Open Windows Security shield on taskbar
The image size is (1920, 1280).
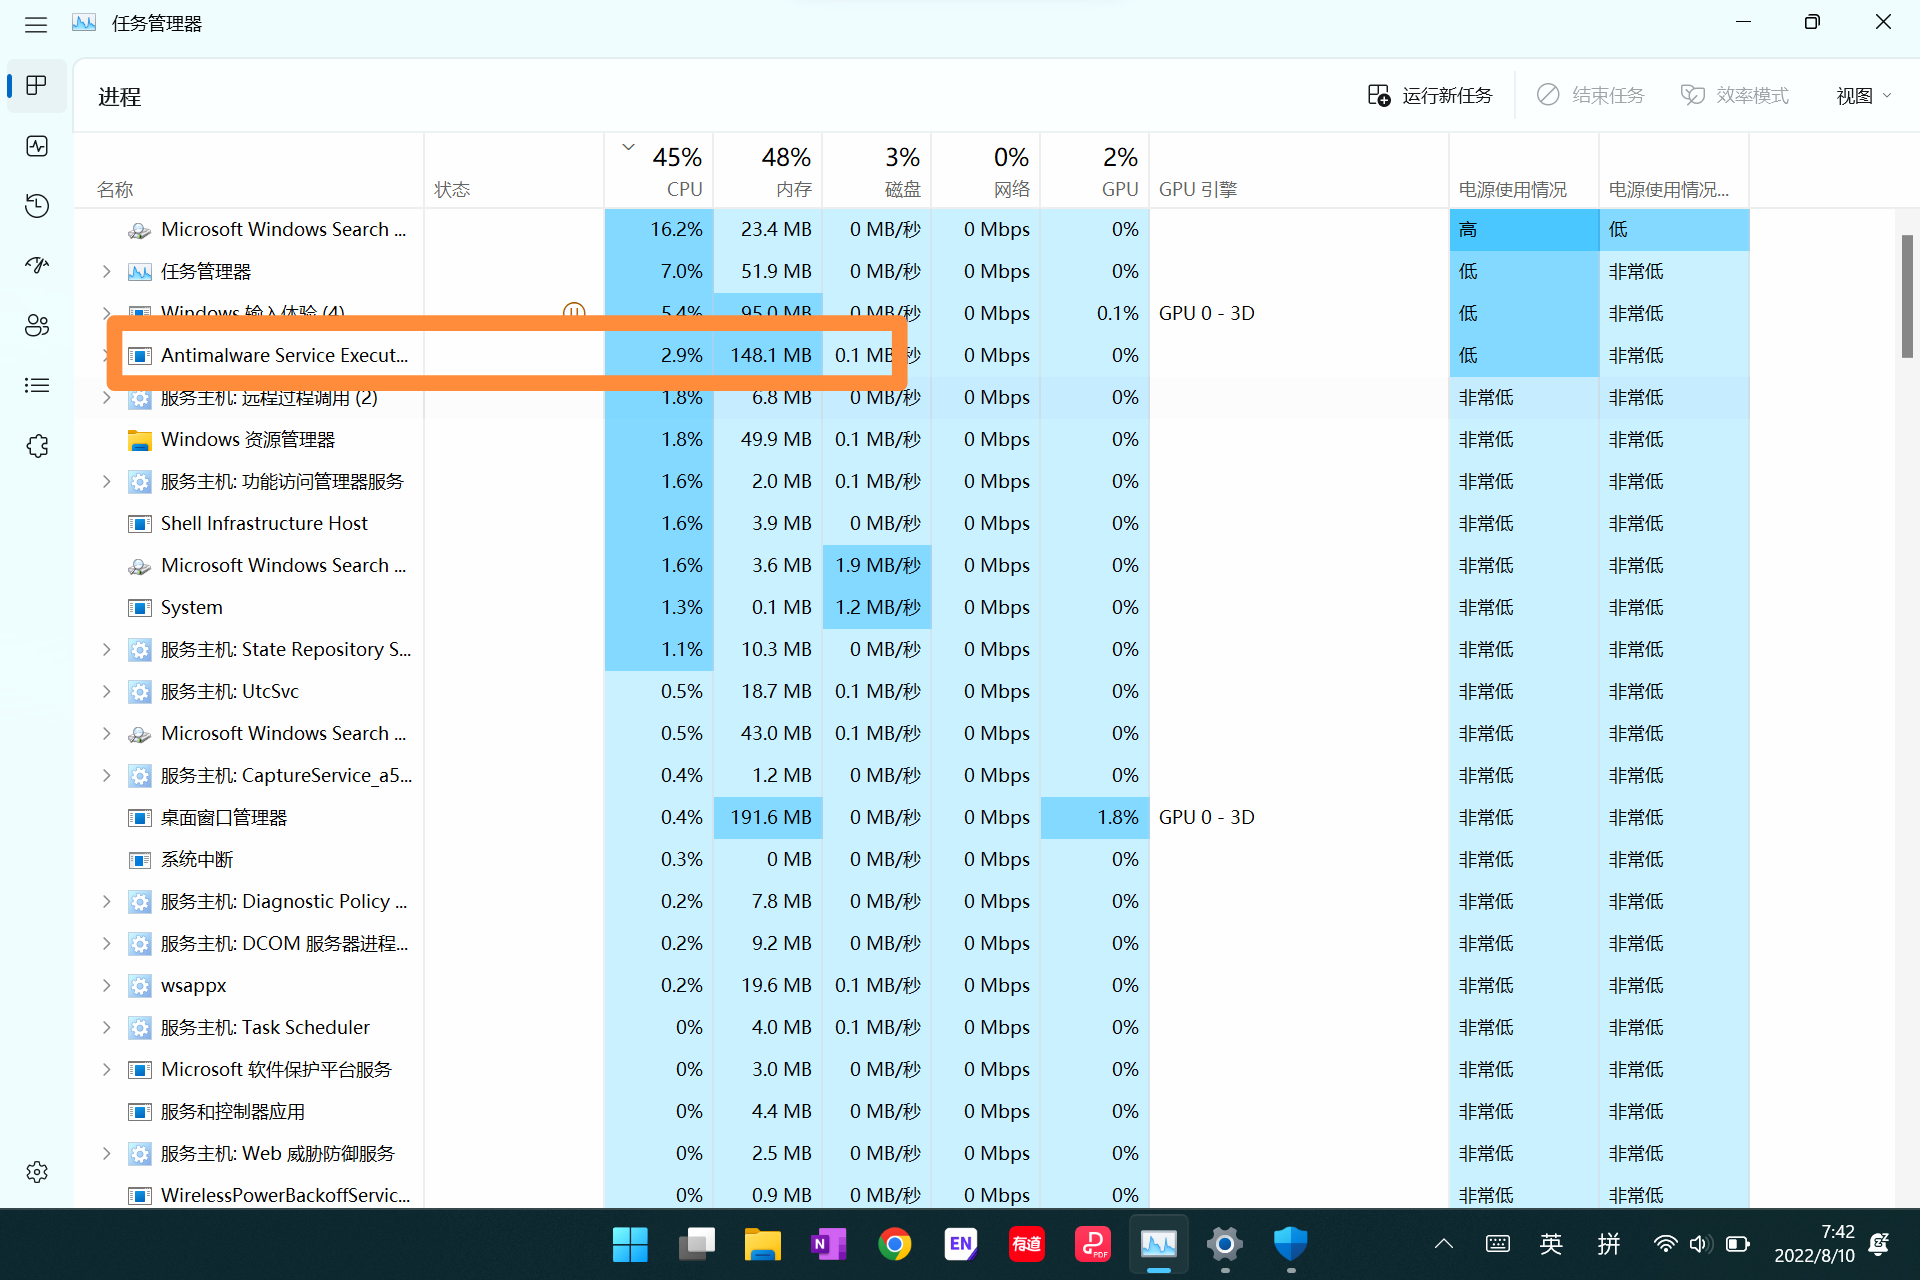point(1290,1244)
